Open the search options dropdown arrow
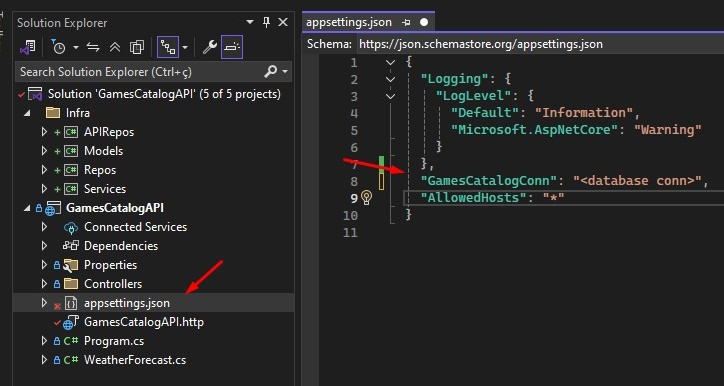Viewport: 724px width, 386px height. coord(284,72)
